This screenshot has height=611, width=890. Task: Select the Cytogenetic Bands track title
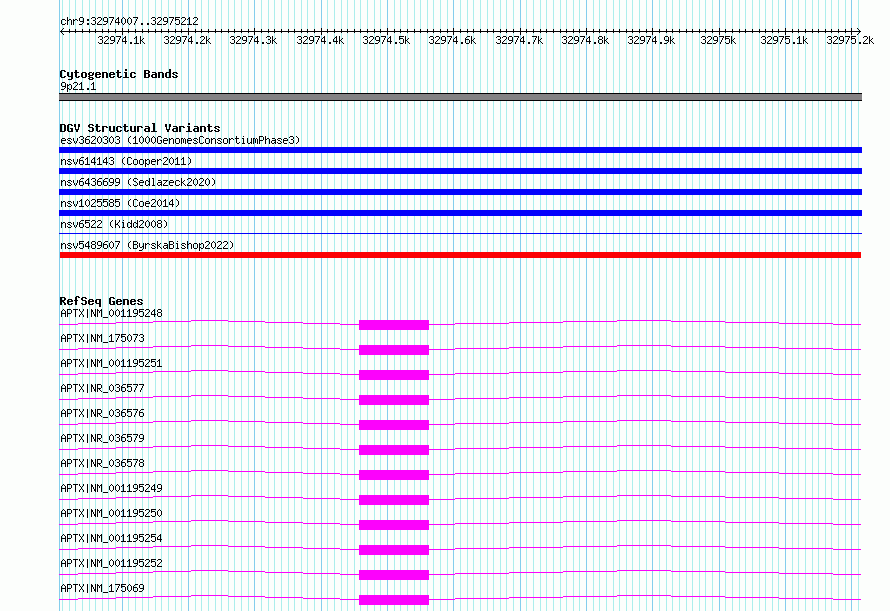[119, 74]
